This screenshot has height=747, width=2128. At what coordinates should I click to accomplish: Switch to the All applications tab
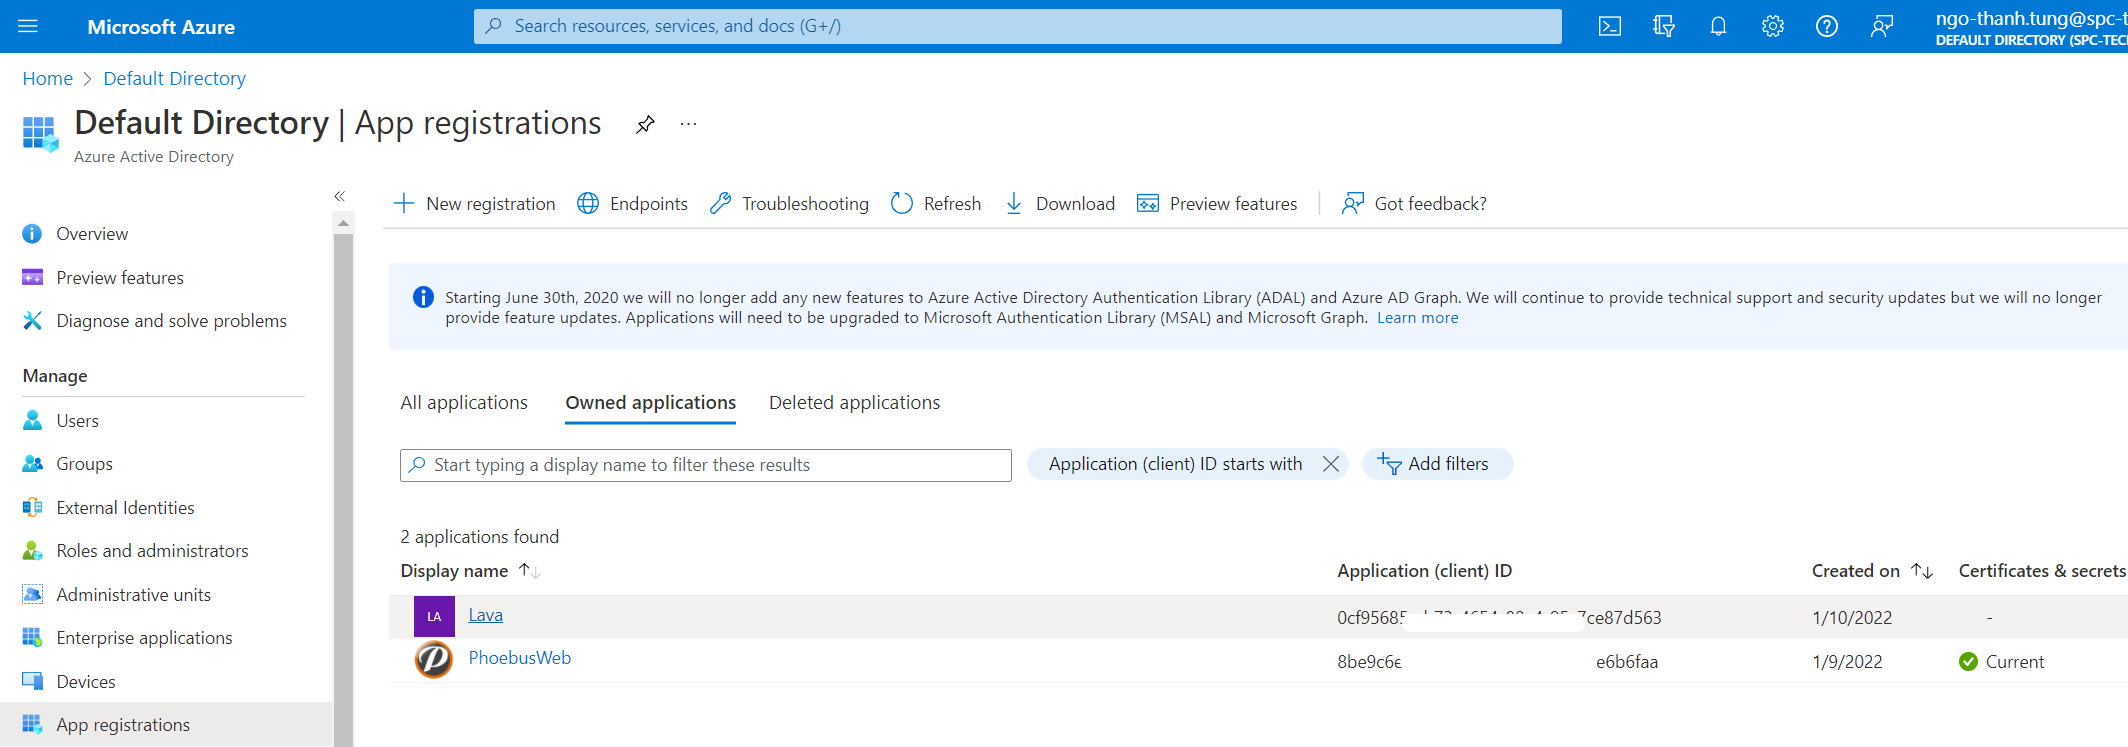coord(464,402)
